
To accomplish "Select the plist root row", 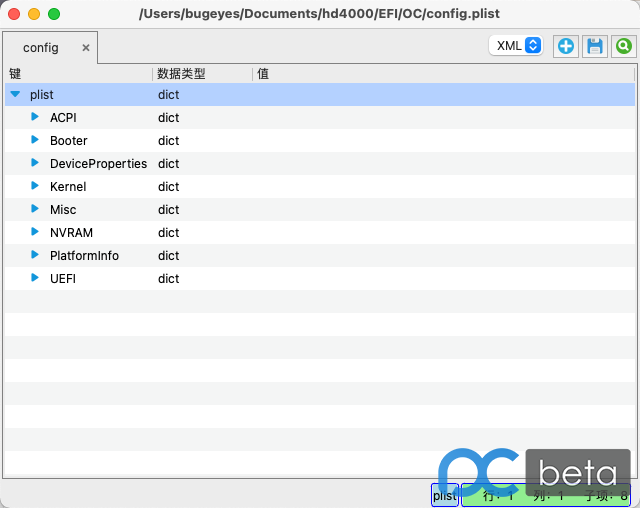I will (320, 95).
